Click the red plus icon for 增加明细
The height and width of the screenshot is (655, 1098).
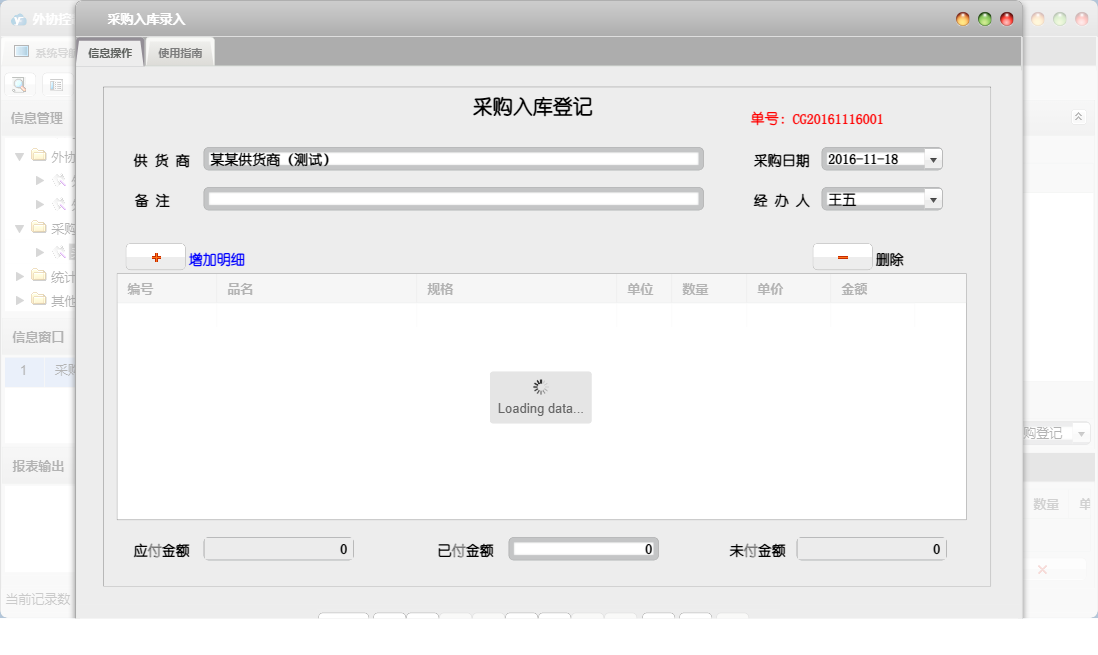(154, 256)
